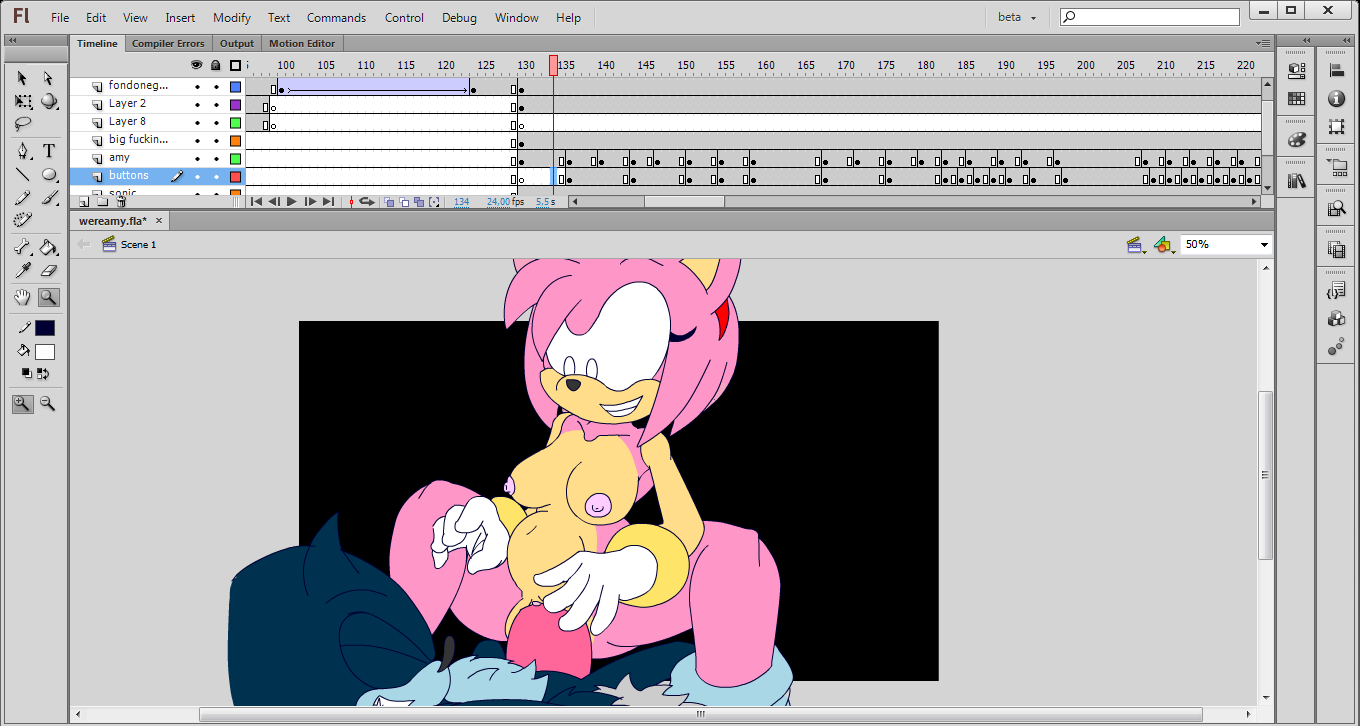Select the Lasso tool

coord(22,125)
